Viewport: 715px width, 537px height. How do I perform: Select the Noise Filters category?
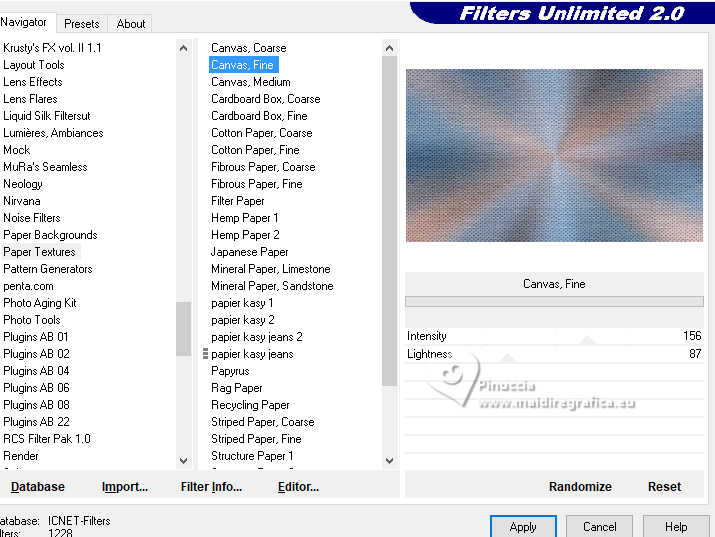pyautogui.click(x=32, y=218)
